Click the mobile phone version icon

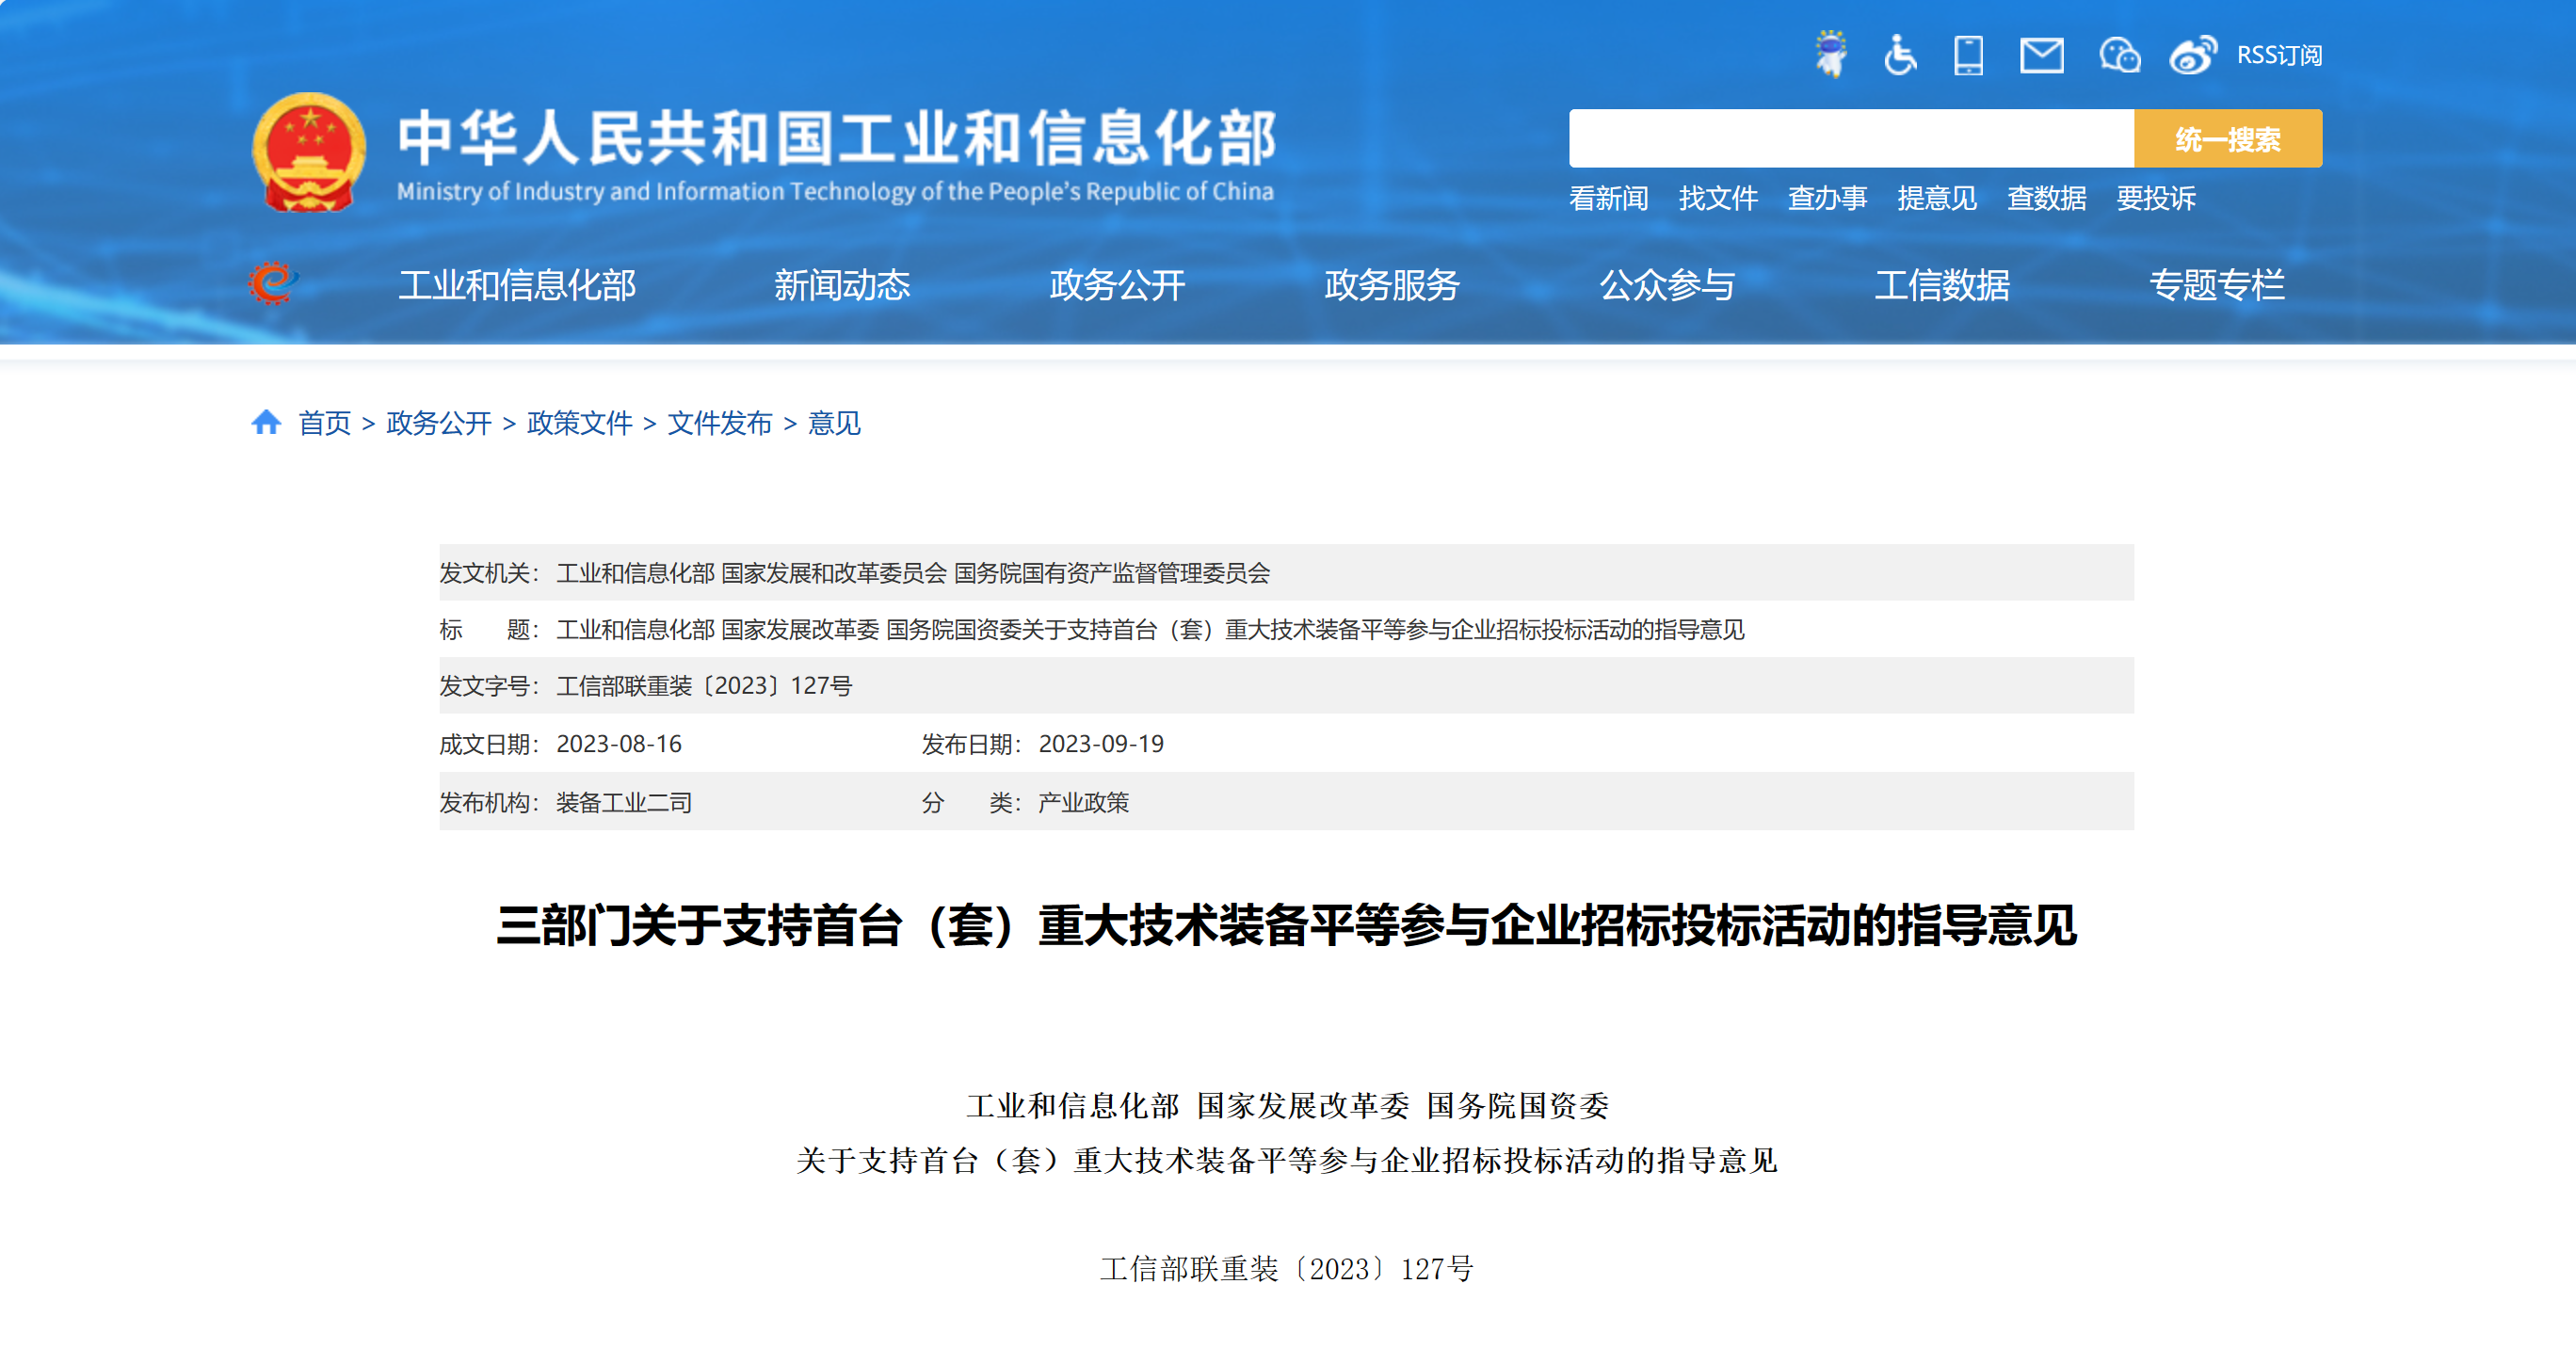1968,55
